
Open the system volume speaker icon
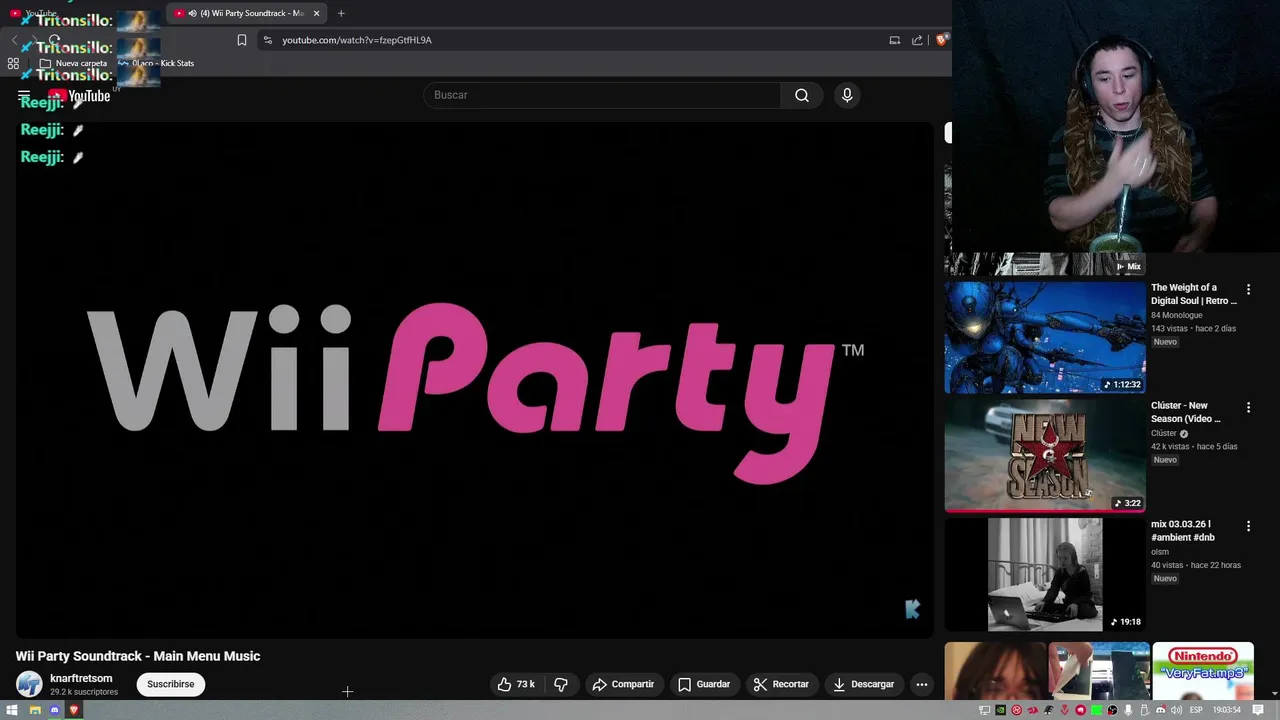[1176, 710]
